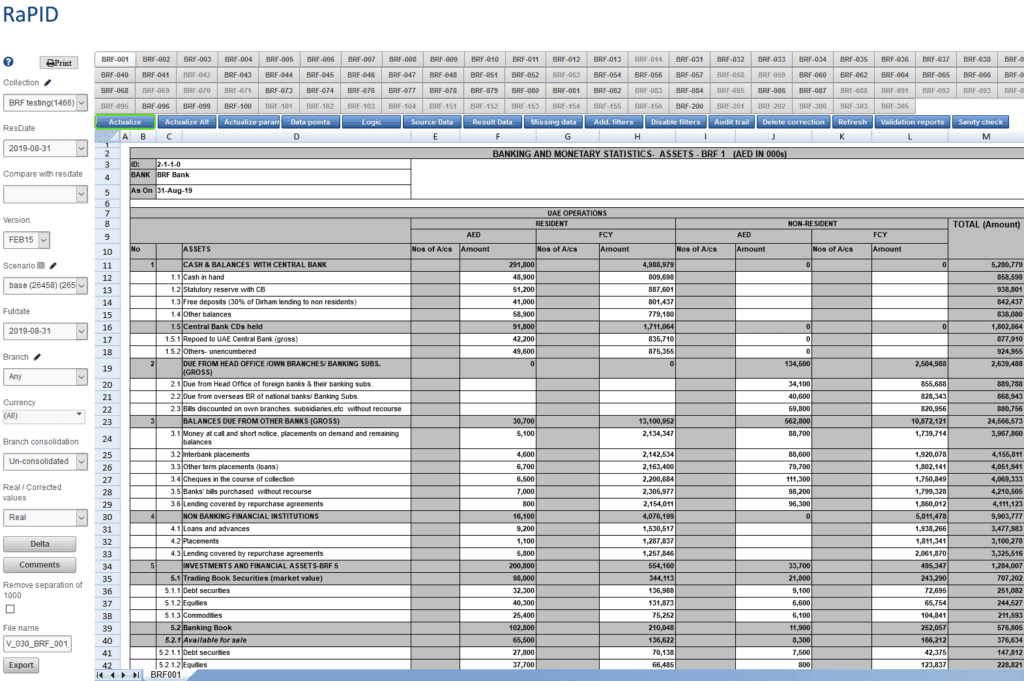
Task: Edit the Collection using the pencil icon
Action: point(47,82)
